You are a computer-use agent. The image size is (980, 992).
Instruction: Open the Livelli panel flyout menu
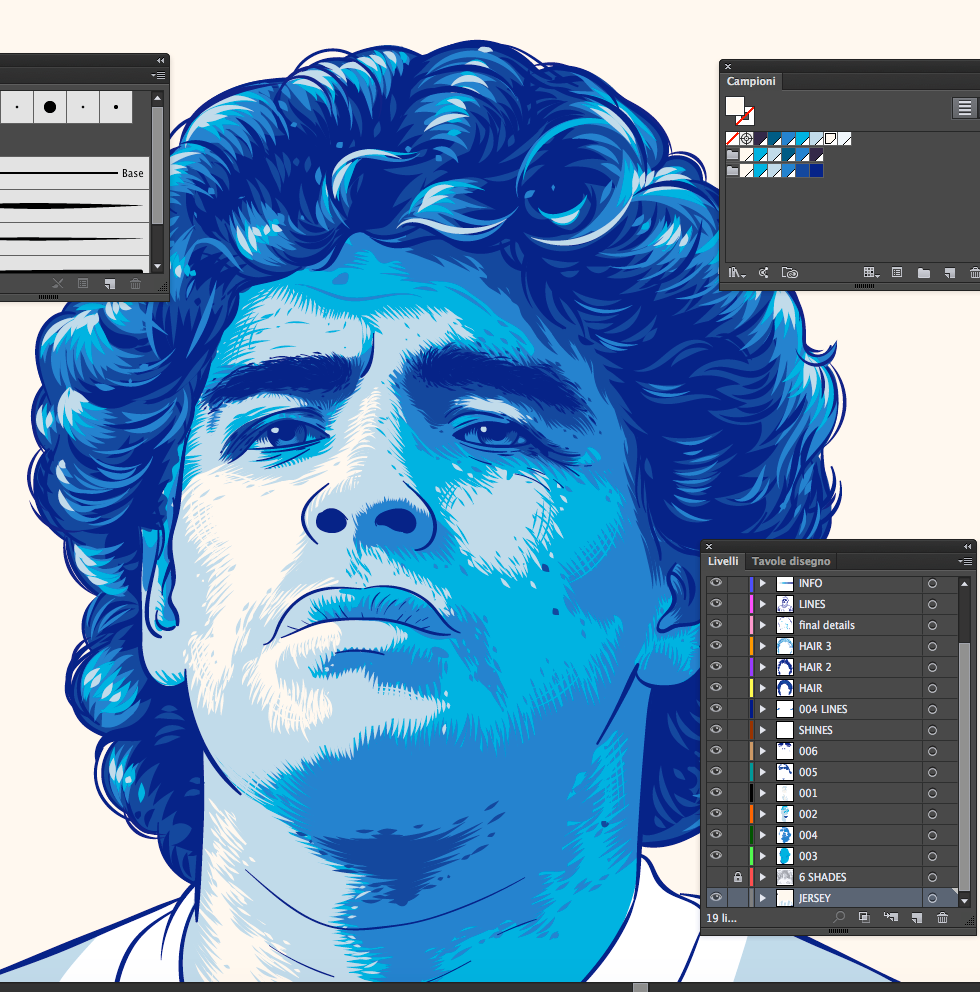click(965, 561)
